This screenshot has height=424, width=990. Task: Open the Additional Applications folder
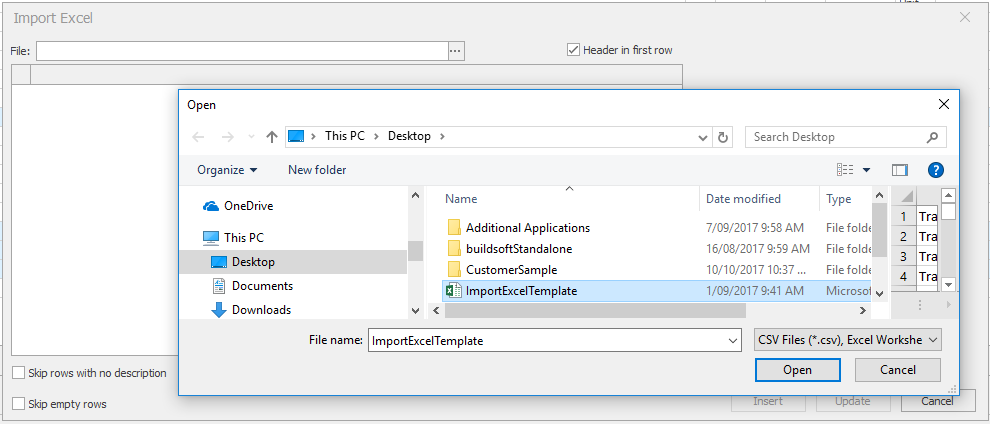pos(527,227)
